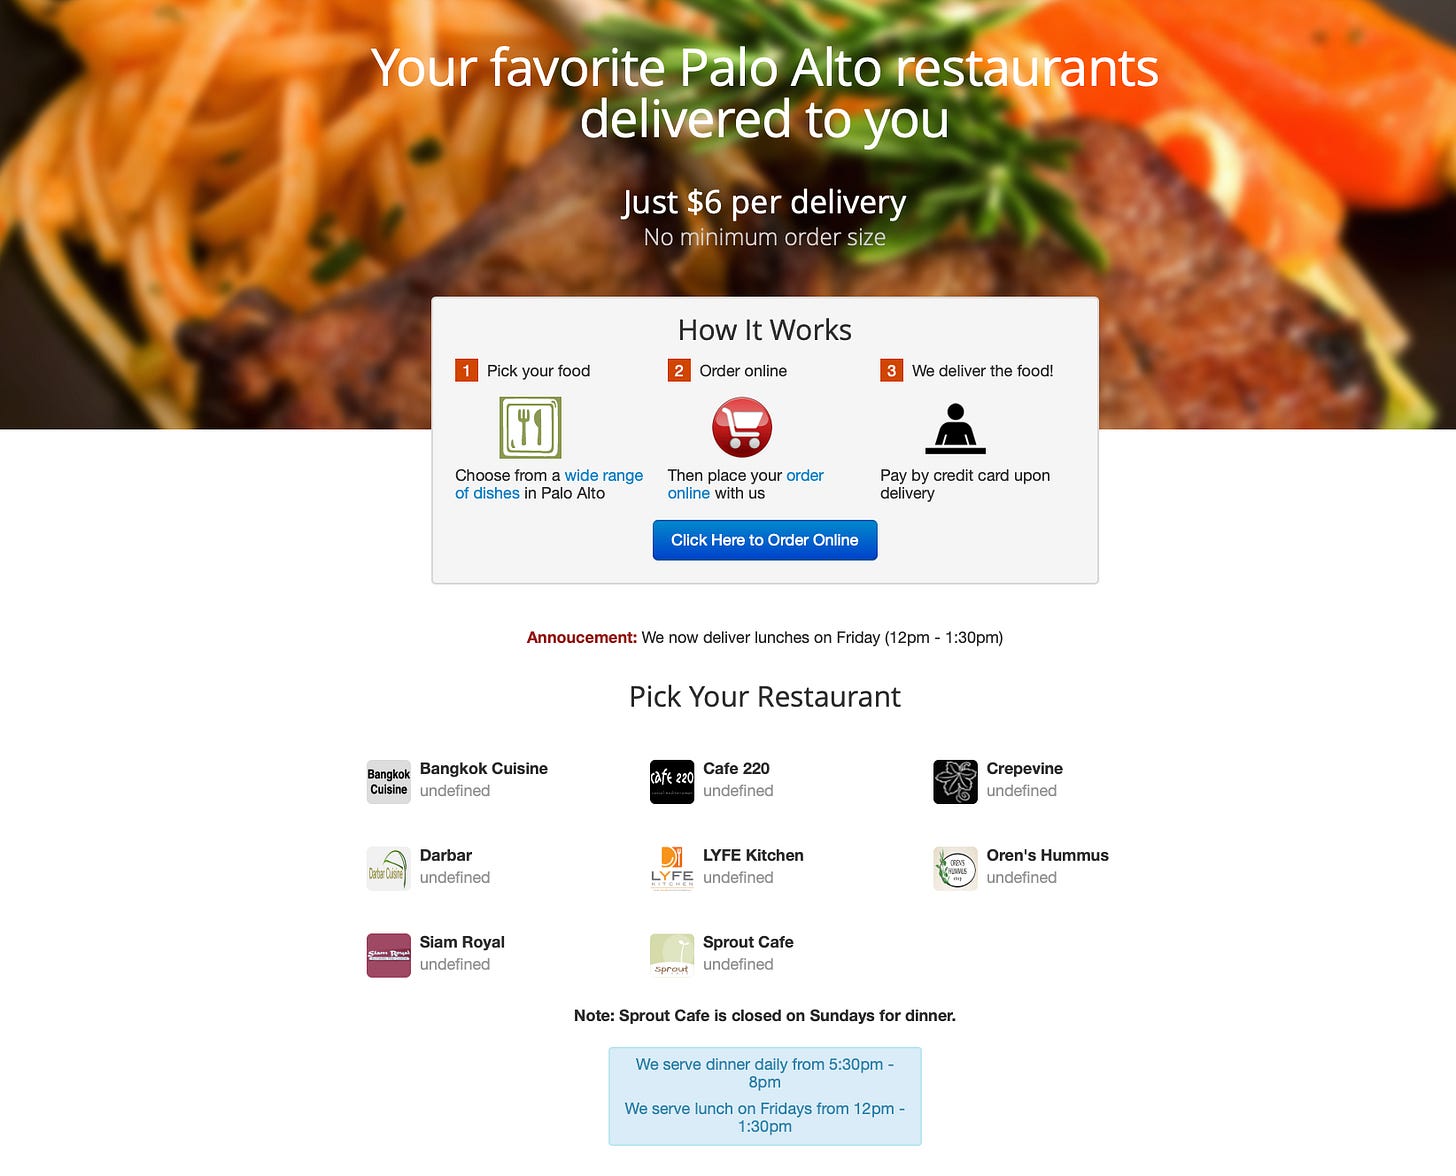Click the delivery person icon
The width and height of the screenshot is (1456, 1176).
click(955, 428)
